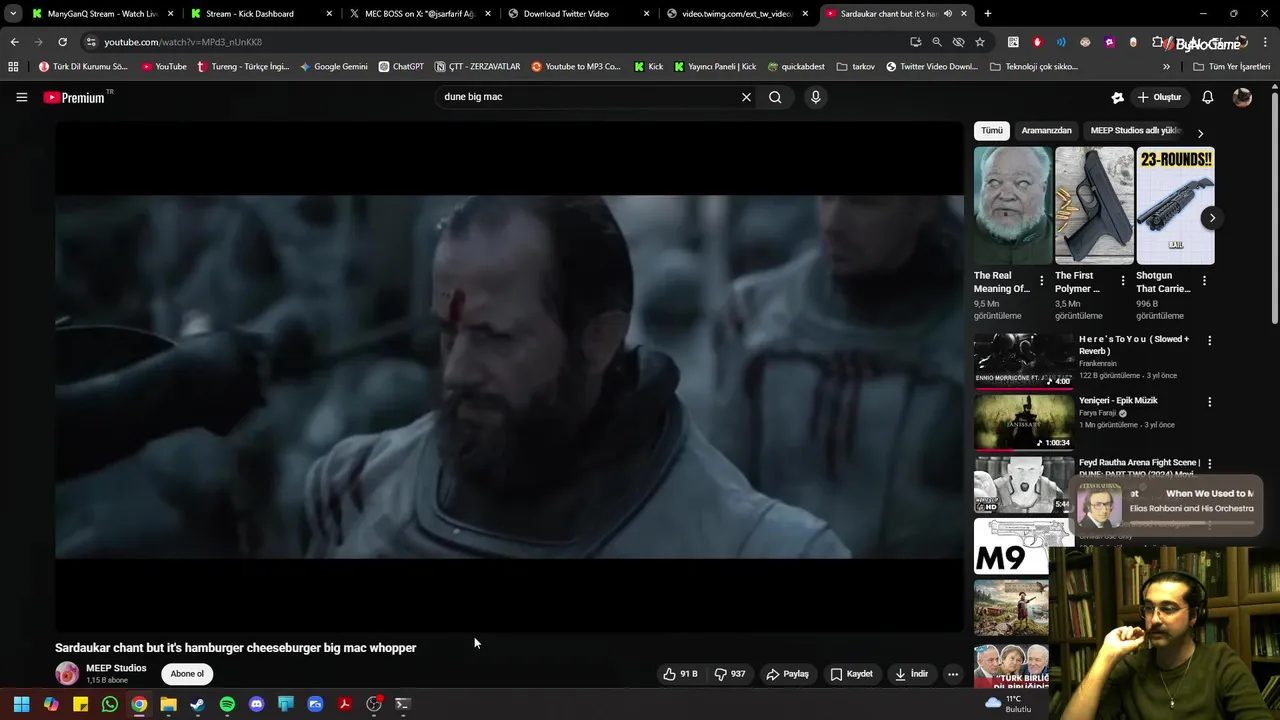Show hidden bookmarks with chevron

point(1166,67)
